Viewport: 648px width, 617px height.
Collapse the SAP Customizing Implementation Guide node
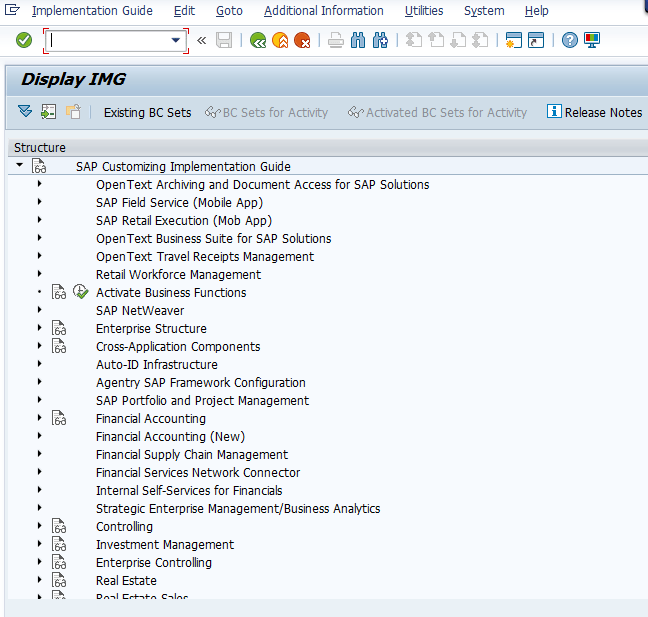(x=19, y=165)
